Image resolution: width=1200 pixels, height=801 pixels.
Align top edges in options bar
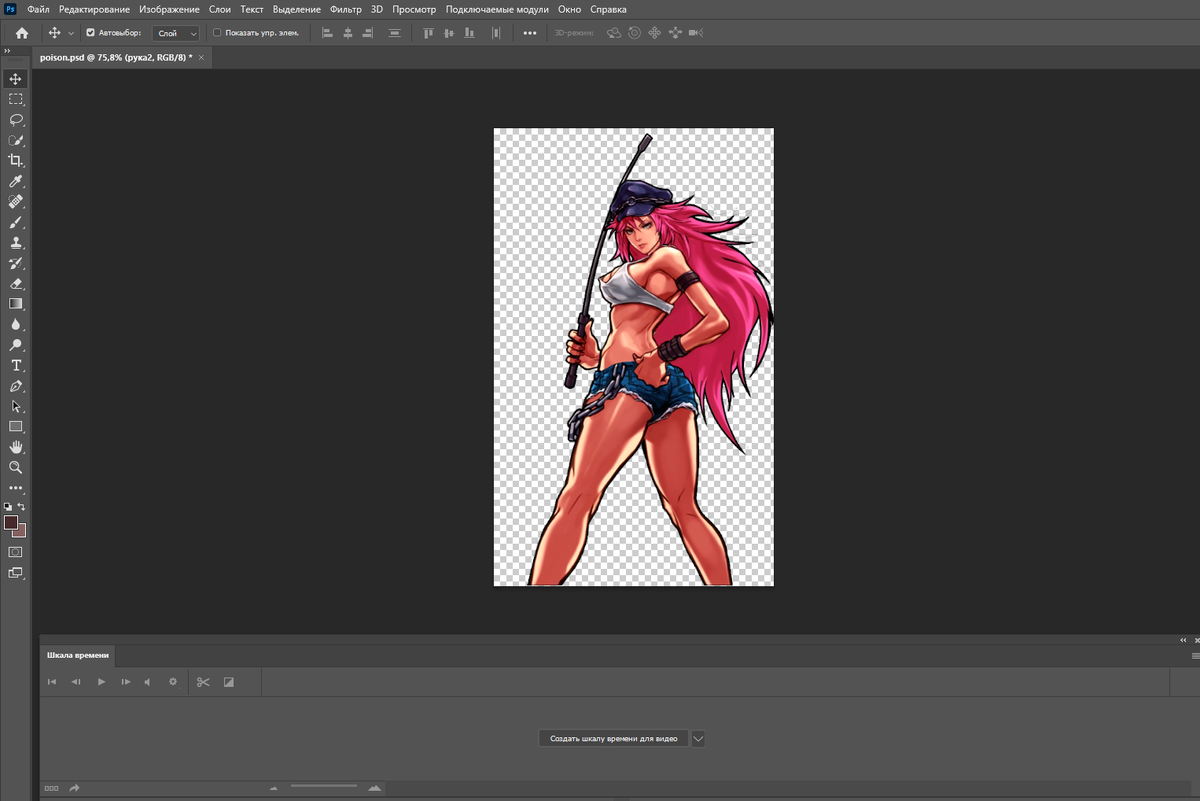pyautogui.click(x=428, y=33)
